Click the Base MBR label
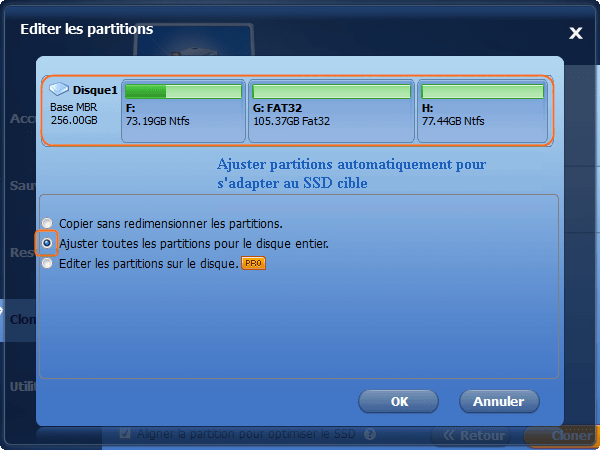 [73, 107]
